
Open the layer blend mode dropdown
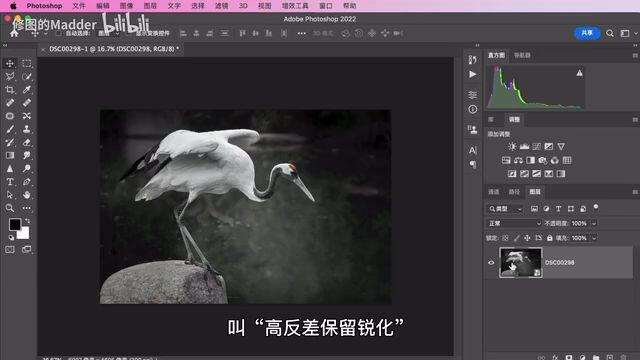point(514,223)
